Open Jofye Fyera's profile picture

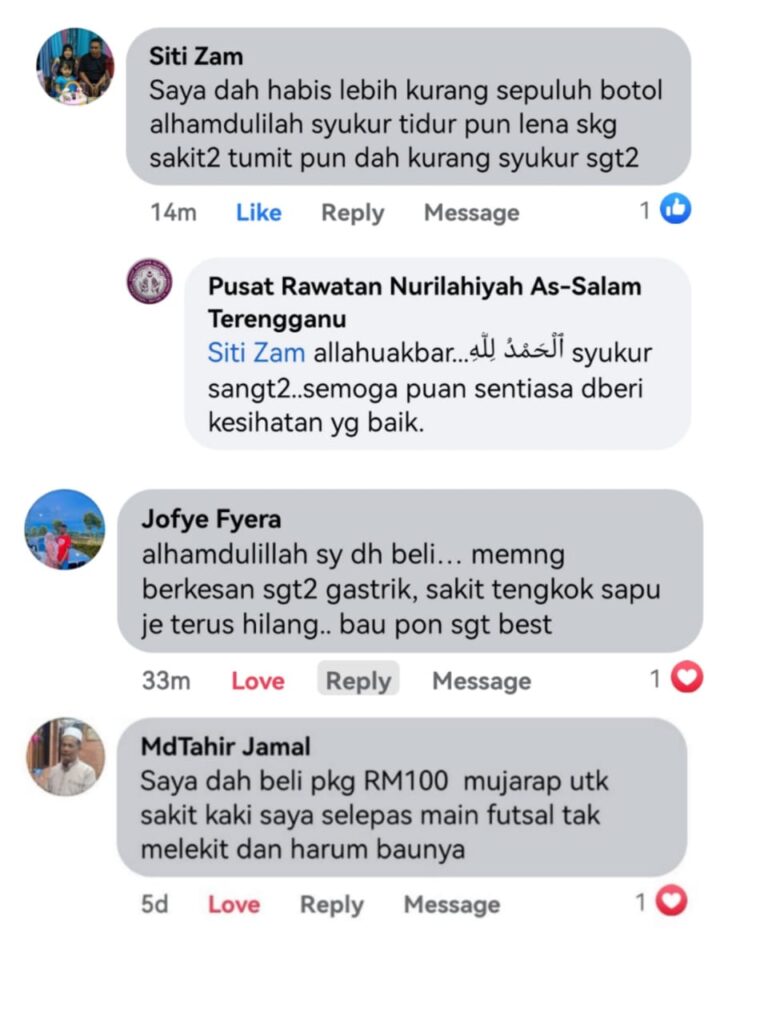[x=65, y=529]
